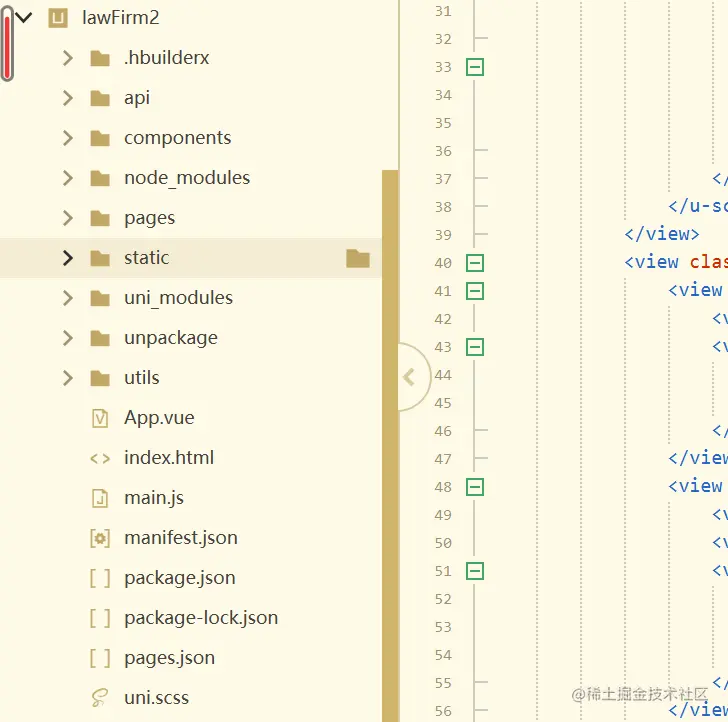This screenshot has width=728, height=722.
Task: Select the uni_modules folder name
Action: [x=178, y=298]
